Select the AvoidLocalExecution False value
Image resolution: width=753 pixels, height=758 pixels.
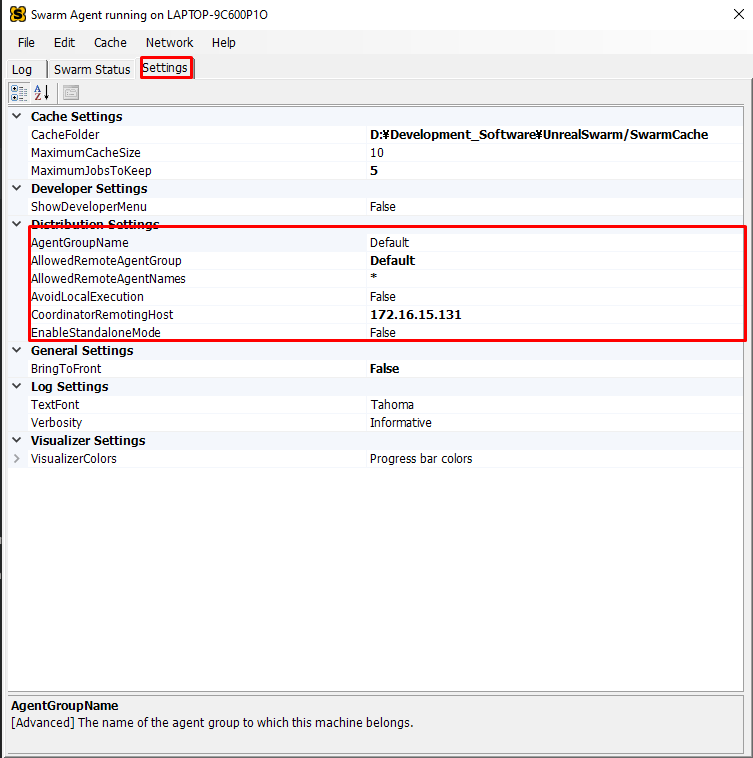[383, 297]
